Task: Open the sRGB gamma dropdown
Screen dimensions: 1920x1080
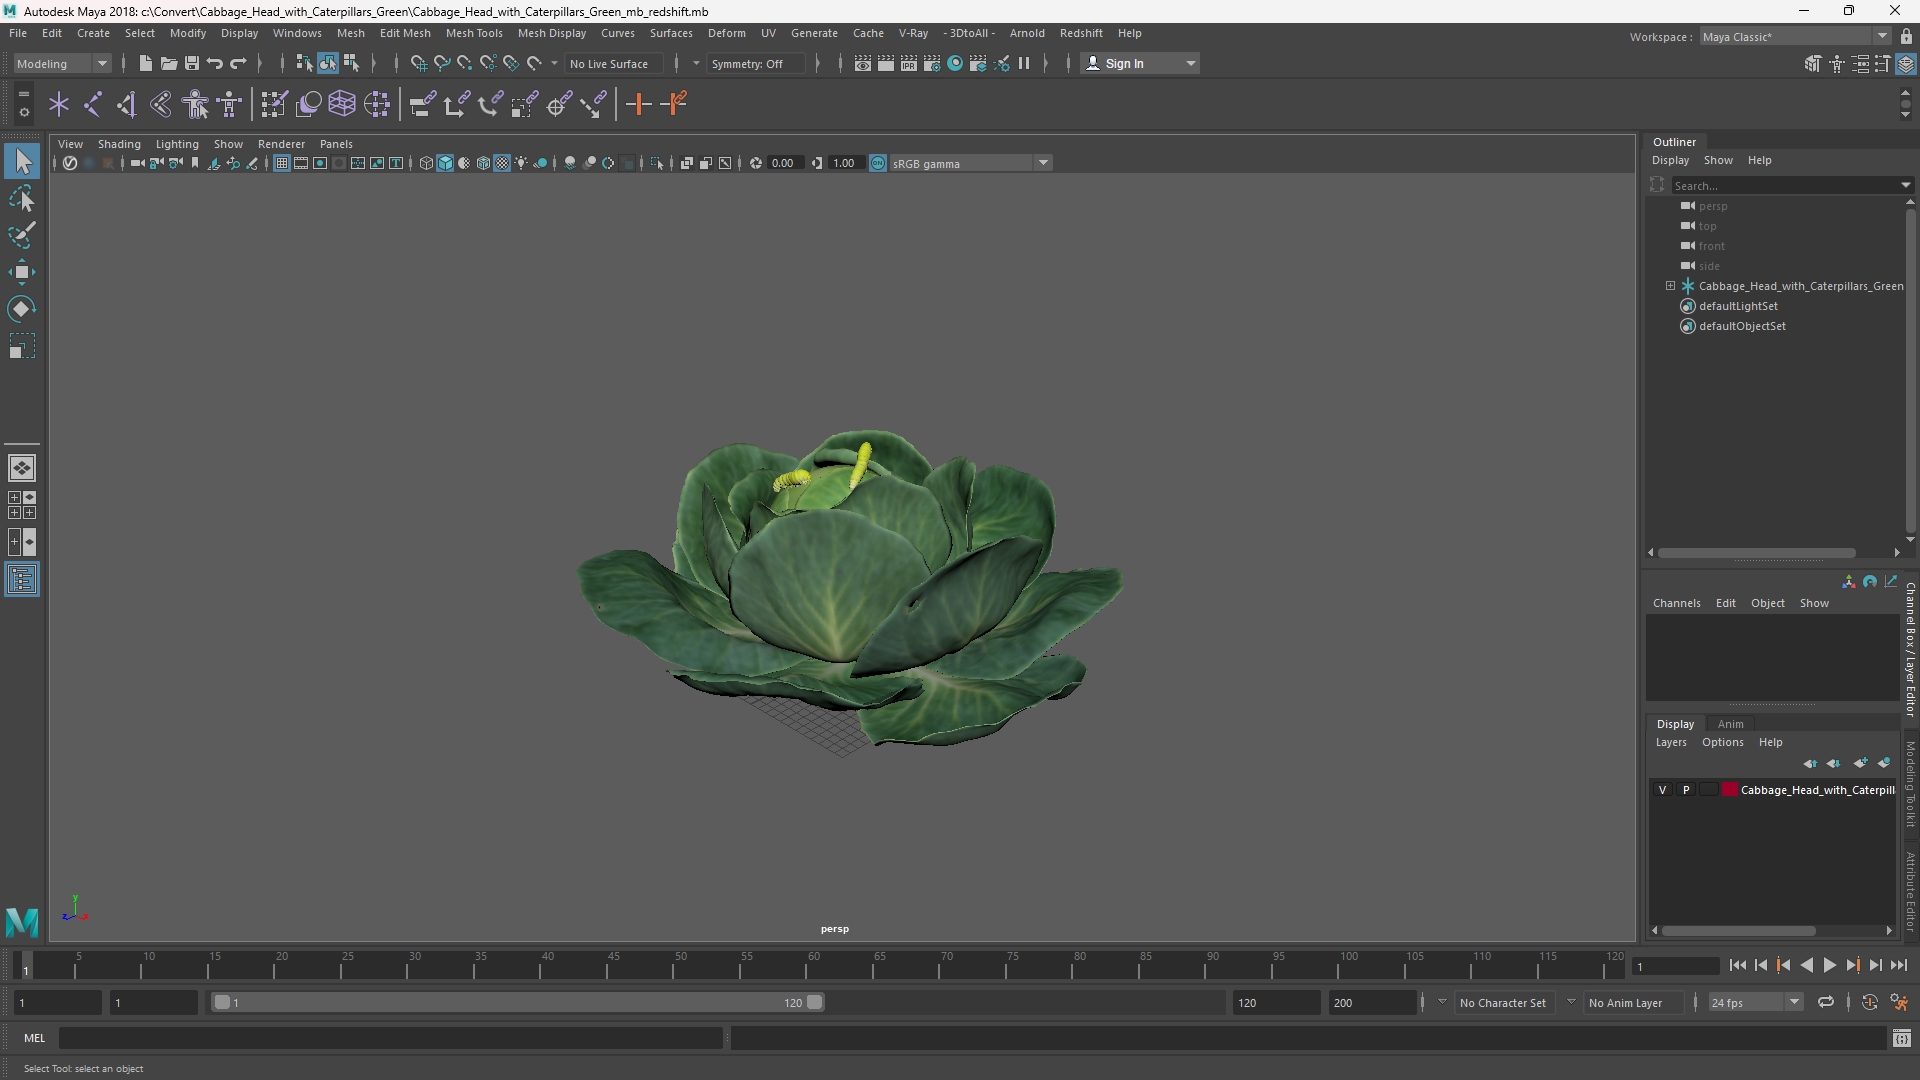Action: 970,163
